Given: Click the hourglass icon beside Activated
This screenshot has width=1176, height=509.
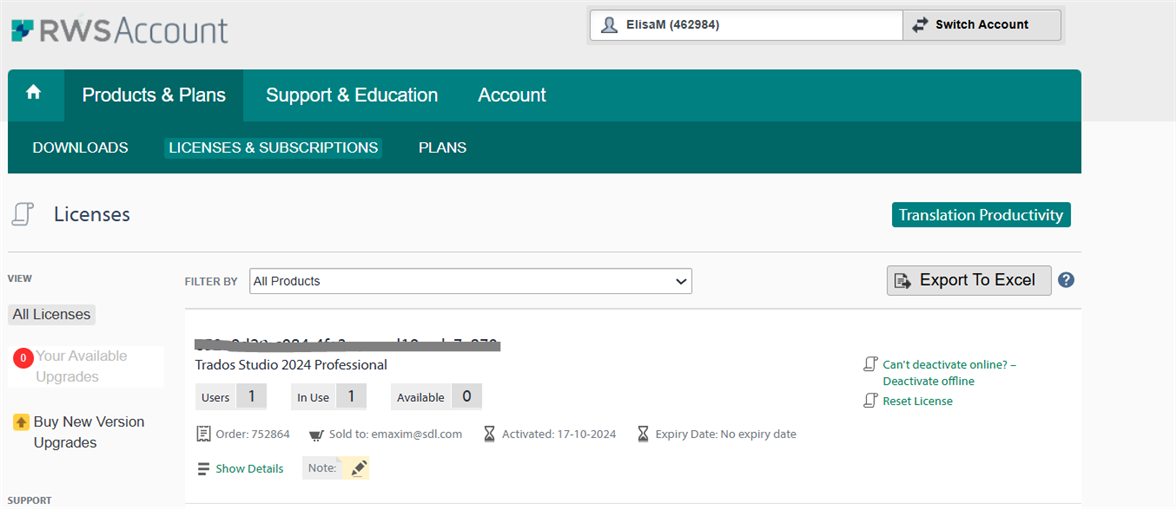Looking at the screenshot, I should point(490,434).
